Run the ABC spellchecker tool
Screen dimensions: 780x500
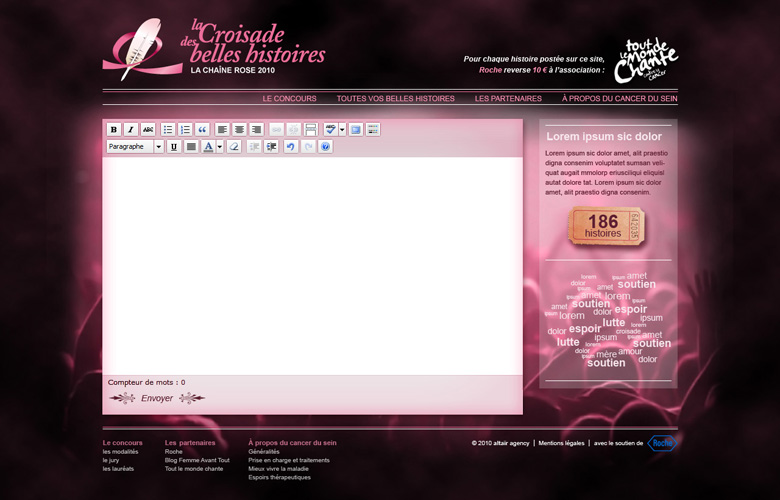point(331,129)
